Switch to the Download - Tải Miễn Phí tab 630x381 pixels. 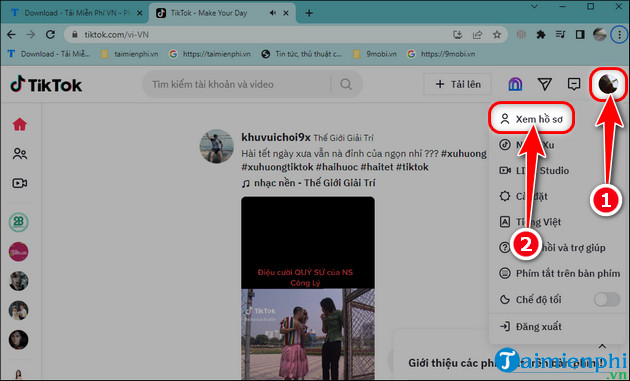pos(76,13)
